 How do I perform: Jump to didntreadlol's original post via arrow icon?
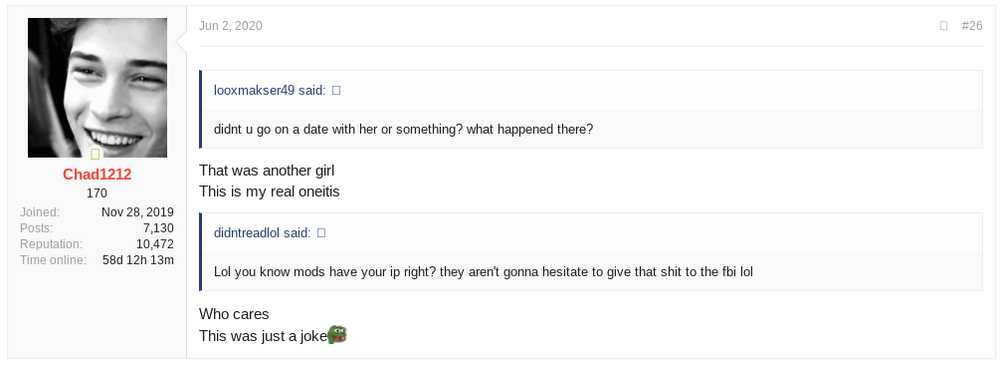click(x=321, y=233)
